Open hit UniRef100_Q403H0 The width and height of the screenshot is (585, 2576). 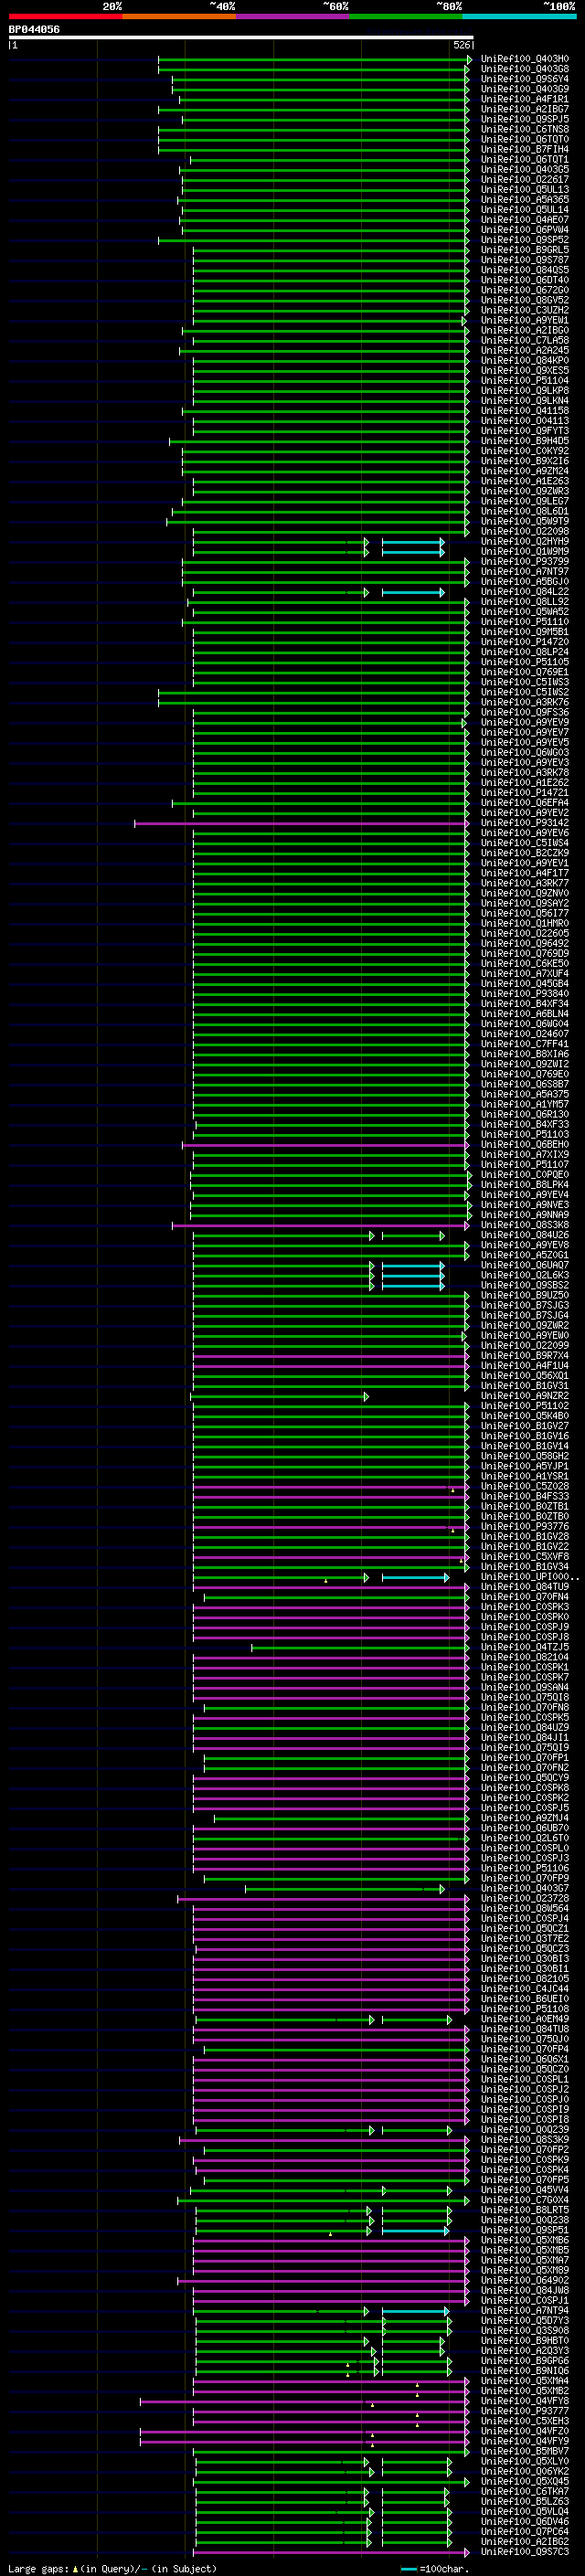click(525, 59)
